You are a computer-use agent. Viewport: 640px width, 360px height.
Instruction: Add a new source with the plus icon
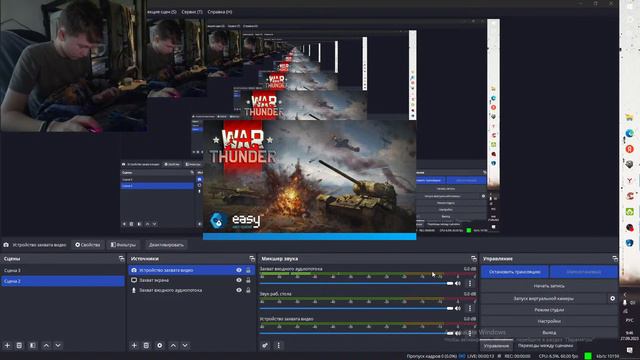[x=134, y=345]
